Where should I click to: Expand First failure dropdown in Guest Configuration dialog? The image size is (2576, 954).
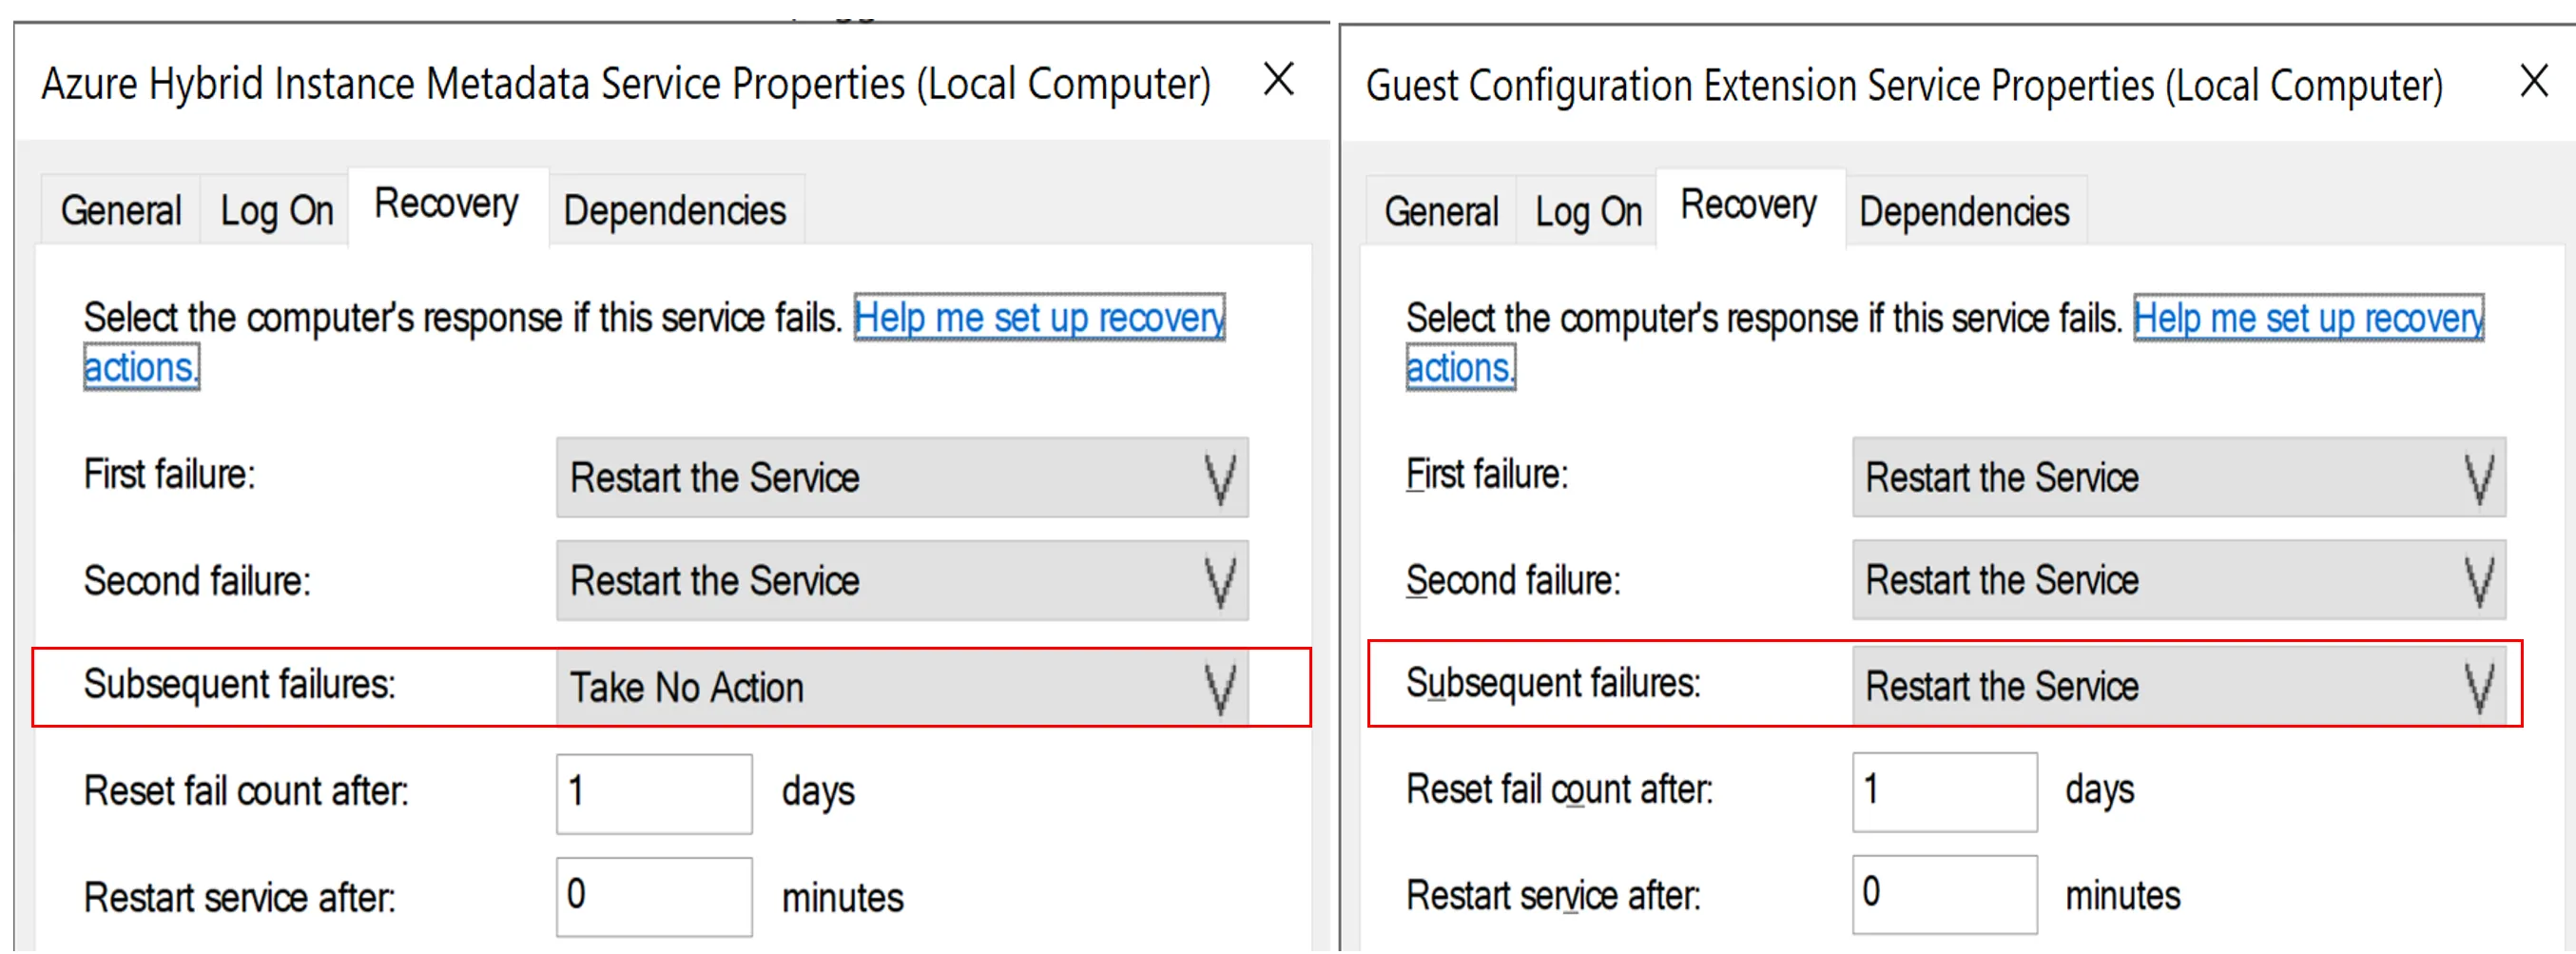pyautogui.click(x=2178, y=478)
